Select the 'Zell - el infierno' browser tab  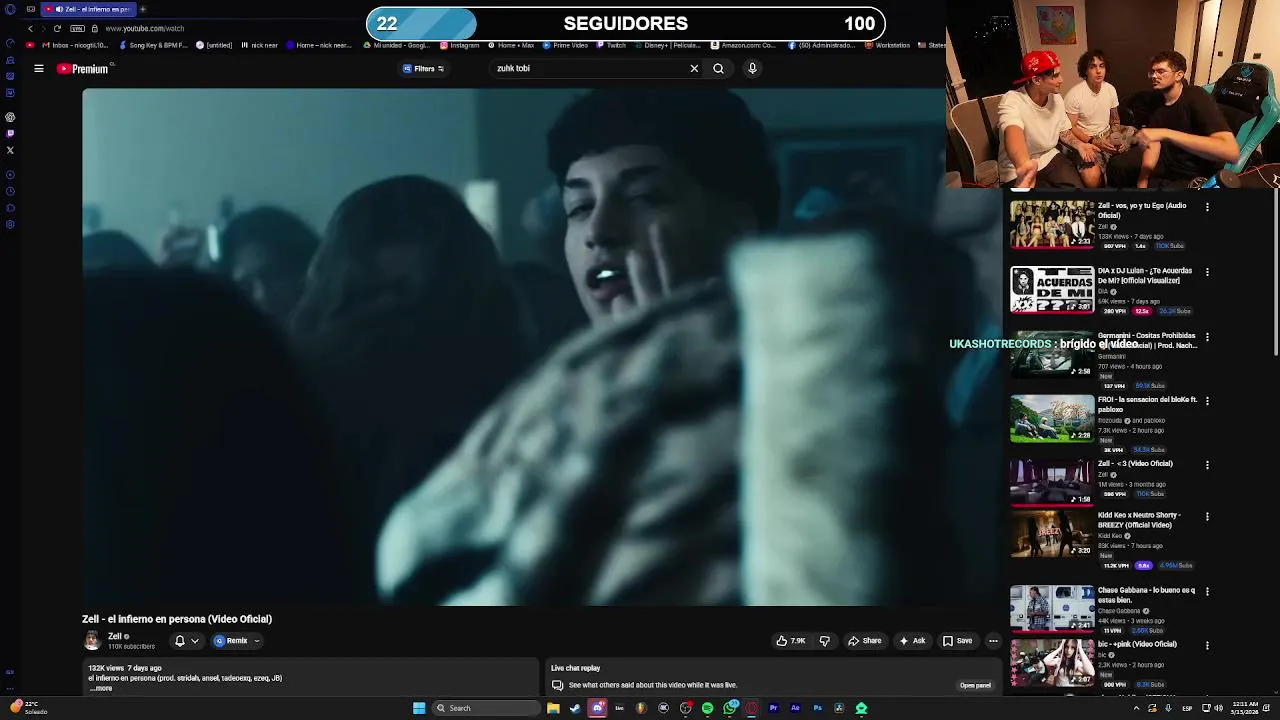point(89,9)
